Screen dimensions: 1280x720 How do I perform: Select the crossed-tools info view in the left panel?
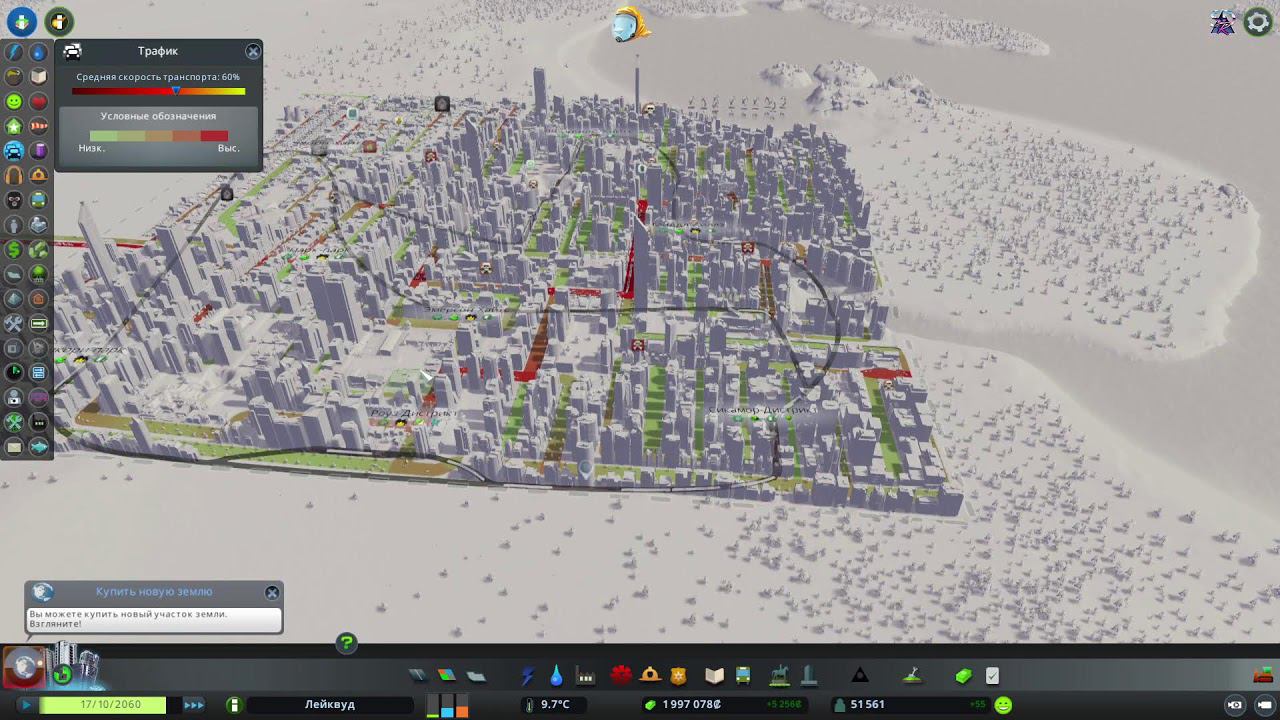[x=14, y=324]
